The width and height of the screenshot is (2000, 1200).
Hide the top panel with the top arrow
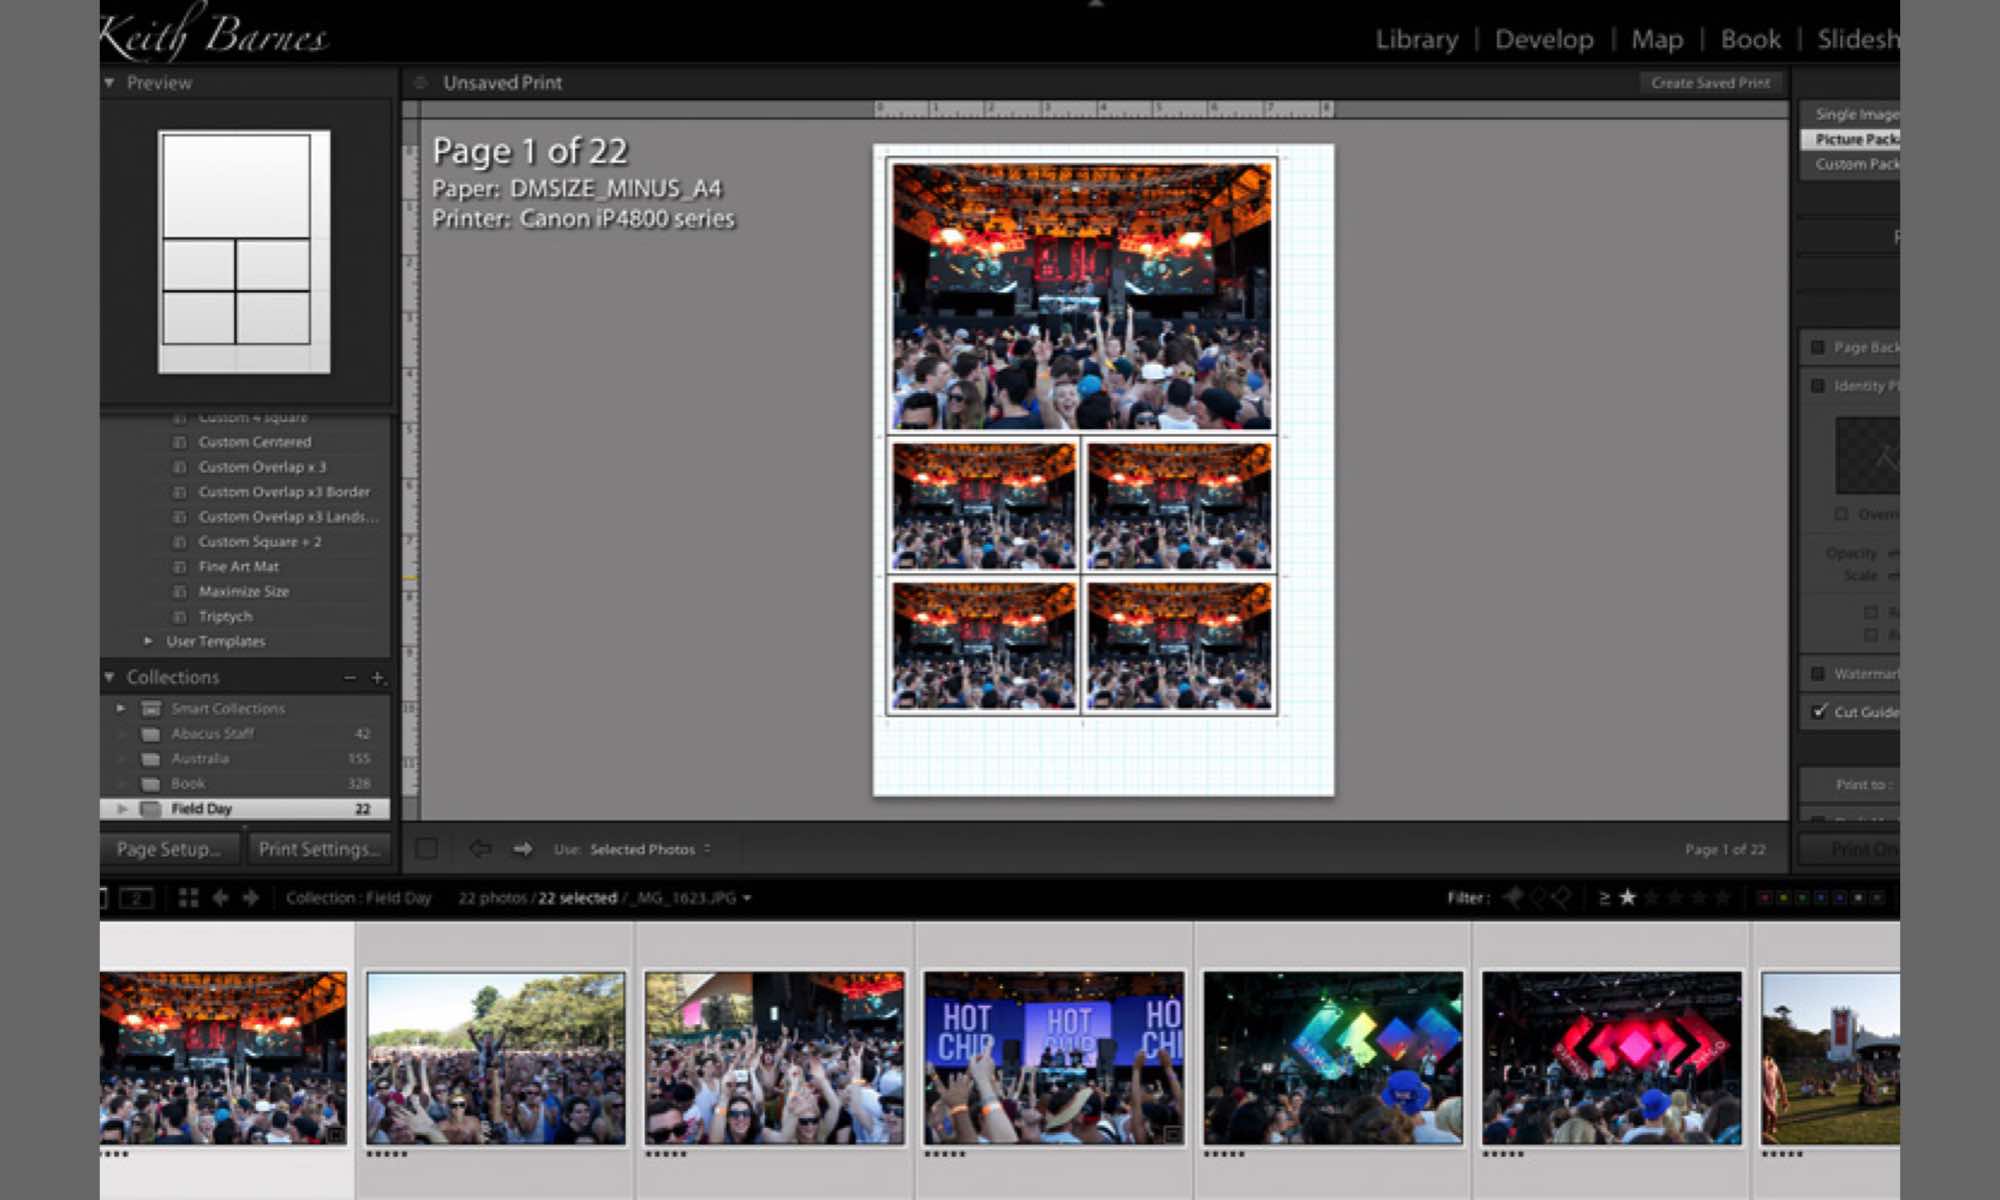pos(1096,4)
